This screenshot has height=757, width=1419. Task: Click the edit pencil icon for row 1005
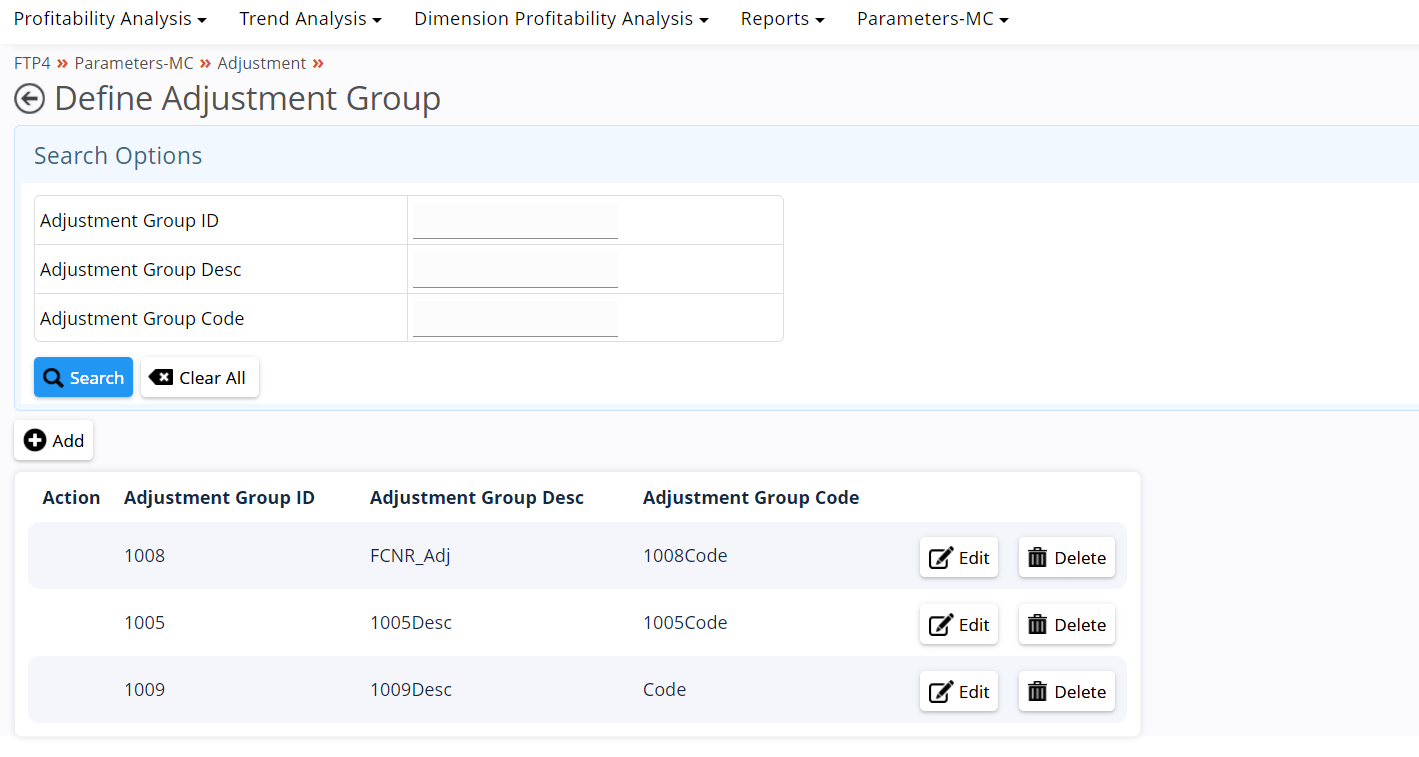pos(941,625)
